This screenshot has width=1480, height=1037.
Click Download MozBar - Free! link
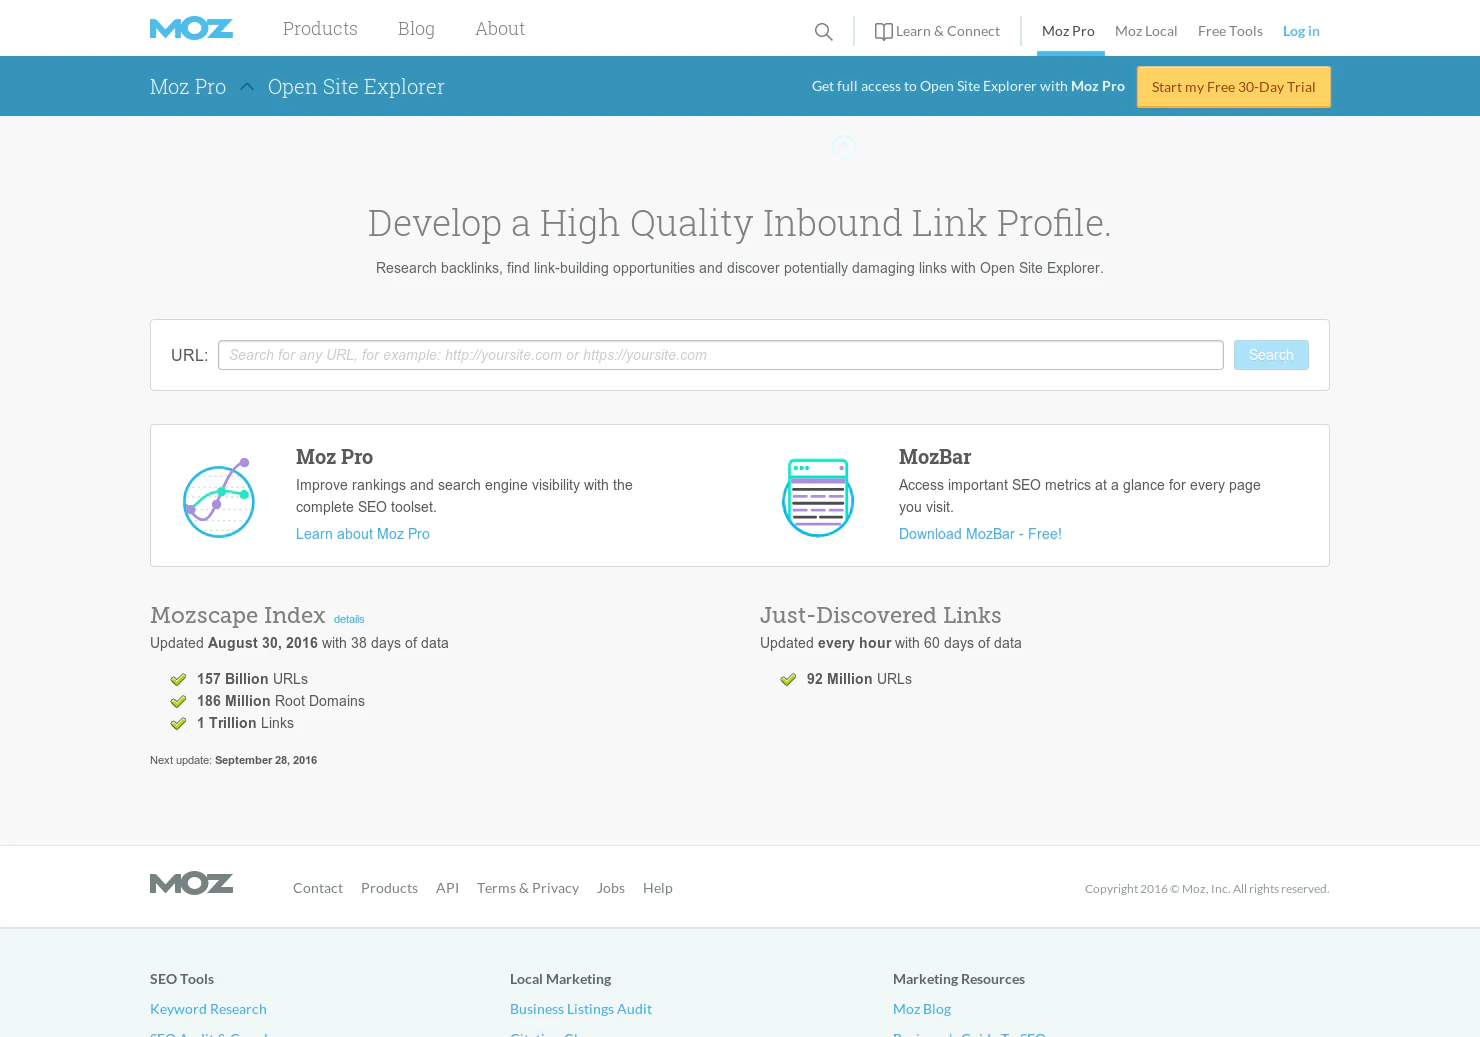[980, 534]
